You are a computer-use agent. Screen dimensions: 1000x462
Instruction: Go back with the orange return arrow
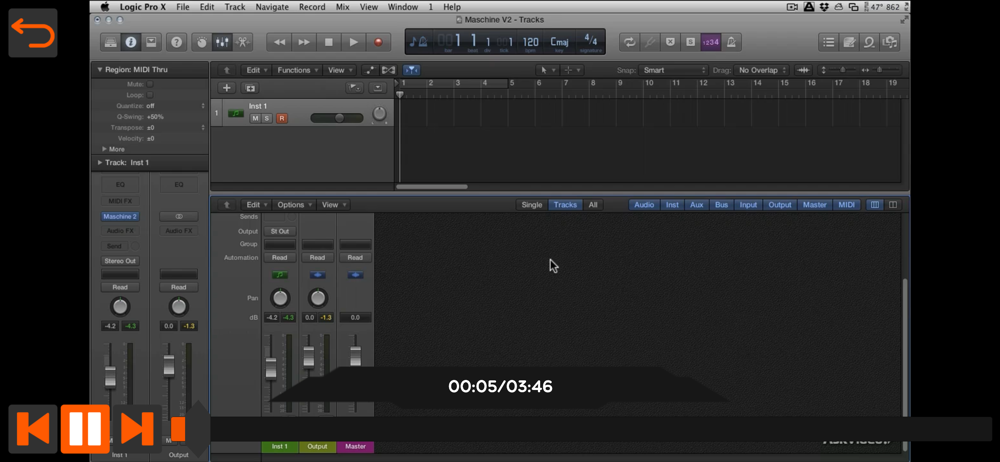tap(33, 33)
